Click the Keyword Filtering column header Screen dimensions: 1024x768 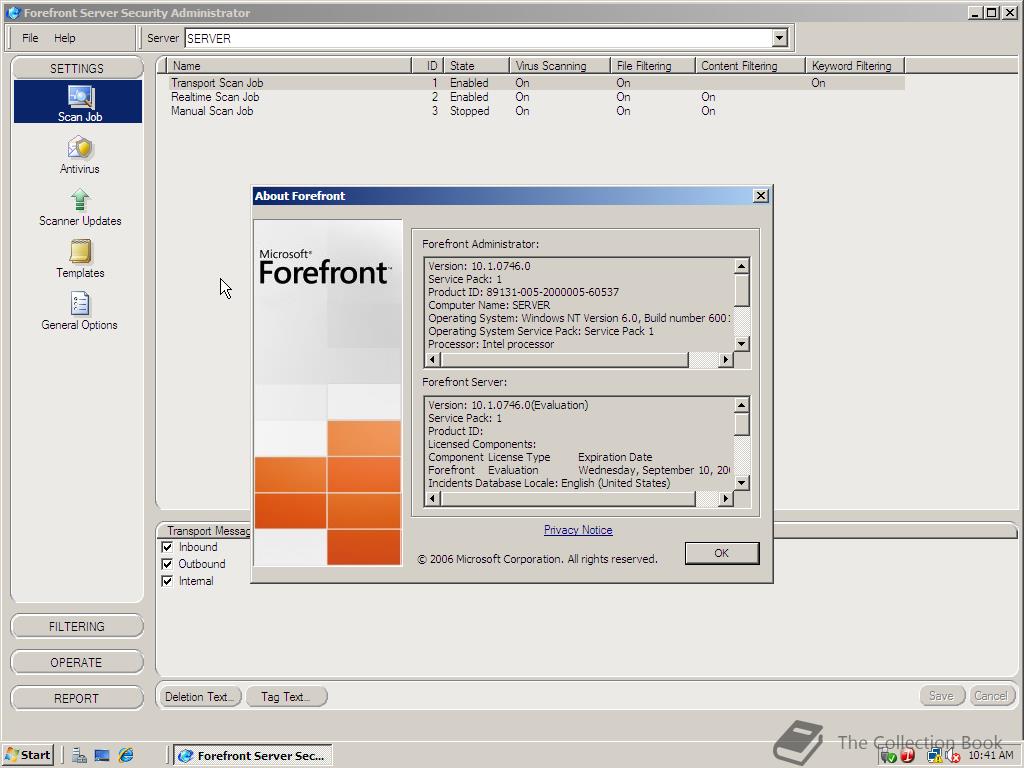[x=855, y=65]
